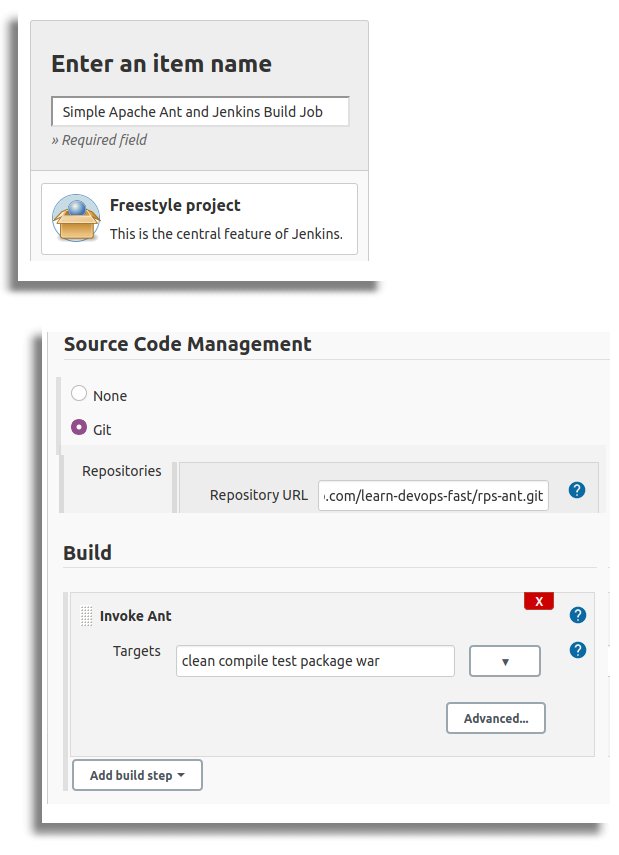Delete Invoke Ant step with red X

[539, 601]
